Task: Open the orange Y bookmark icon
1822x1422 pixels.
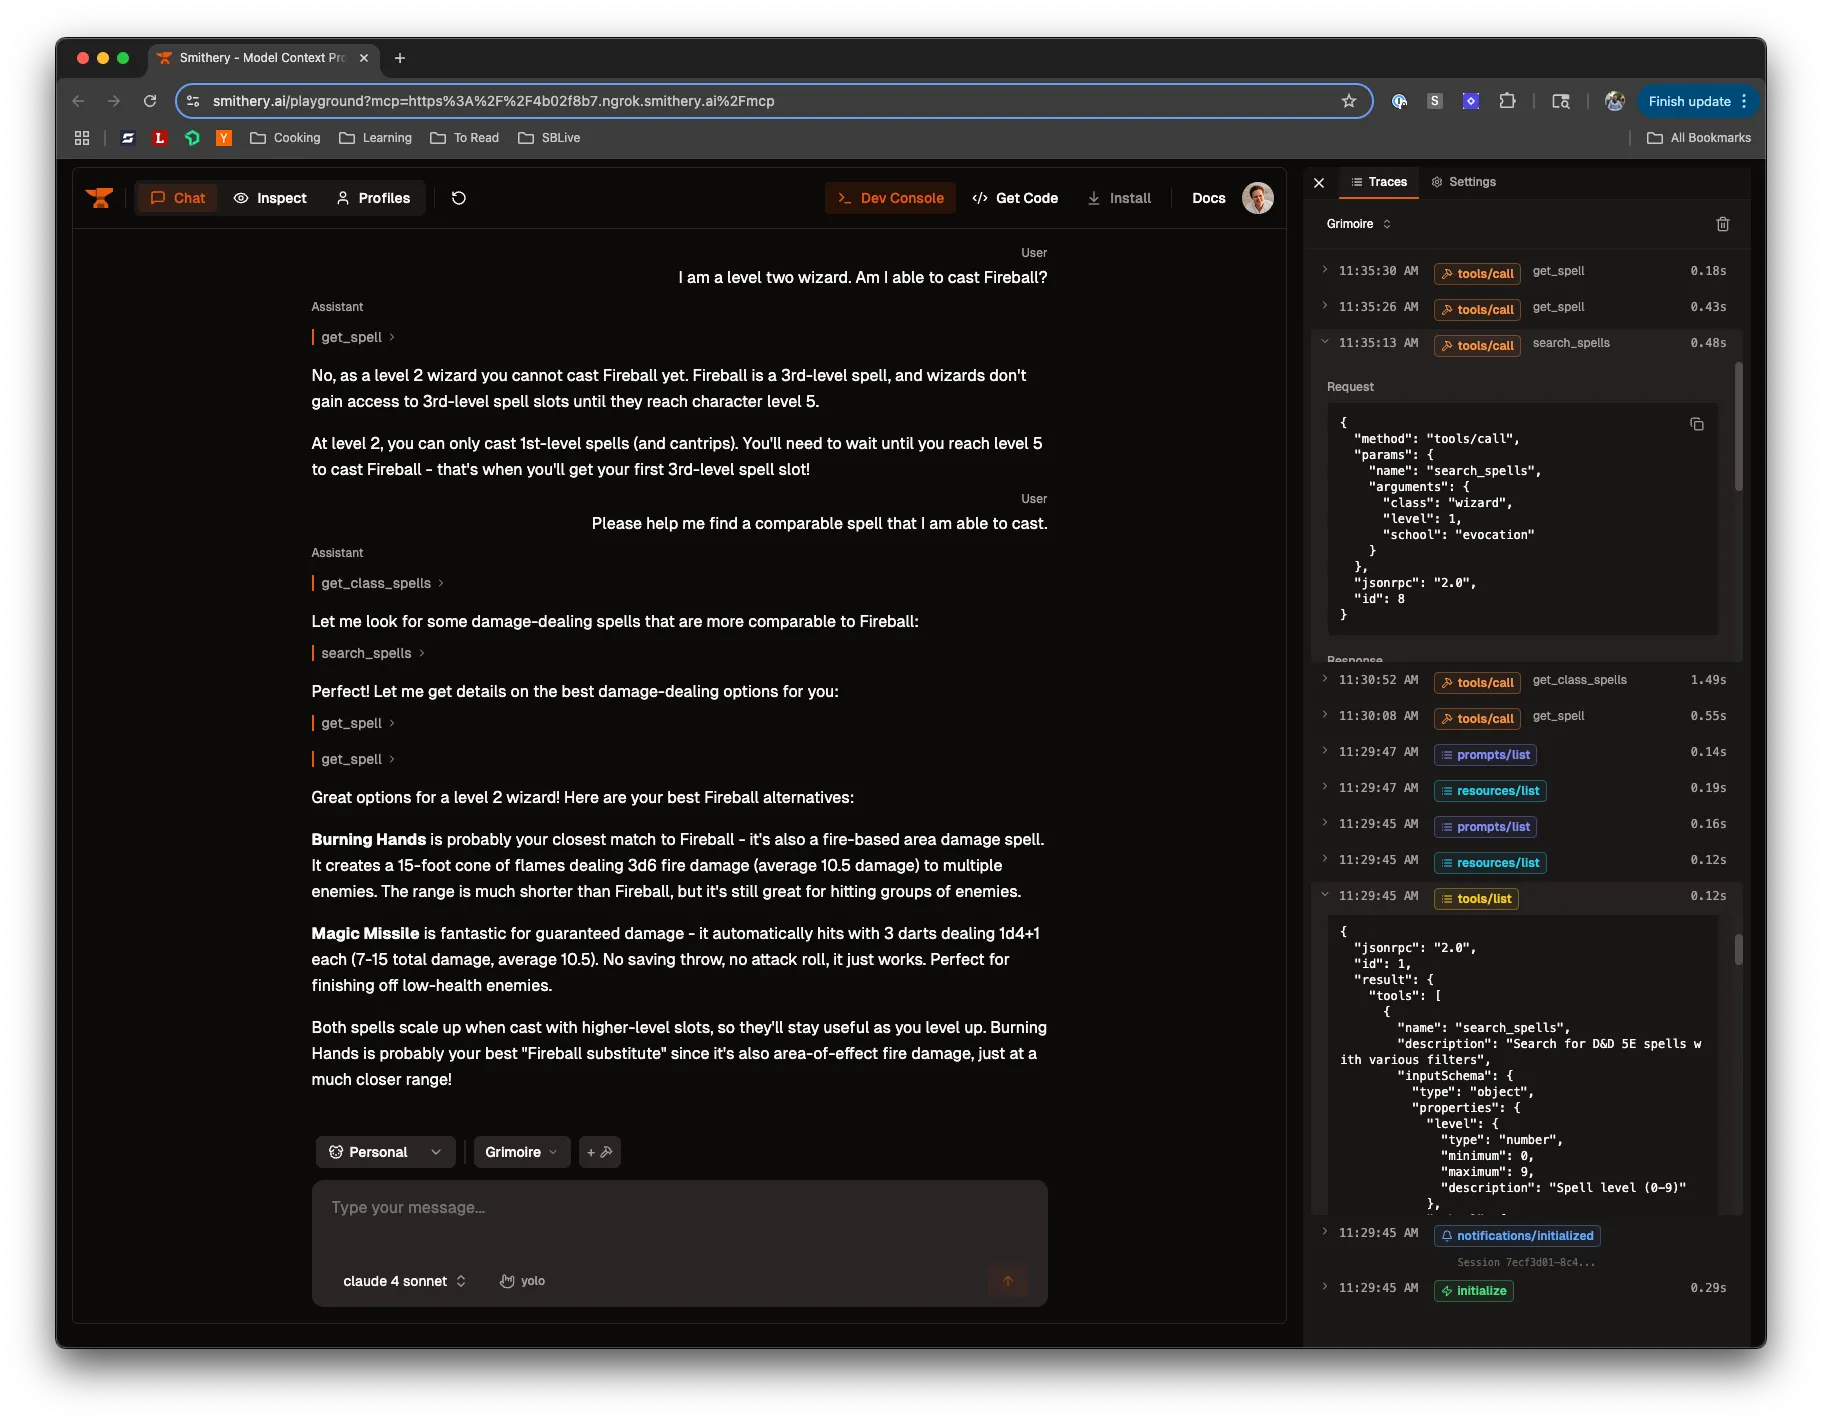Action: [224, 138]
